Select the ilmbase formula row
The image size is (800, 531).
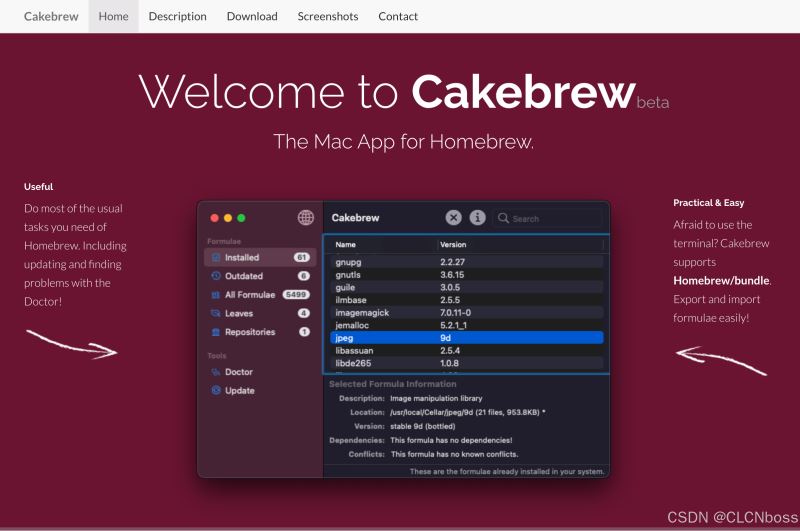pos(467,300)
